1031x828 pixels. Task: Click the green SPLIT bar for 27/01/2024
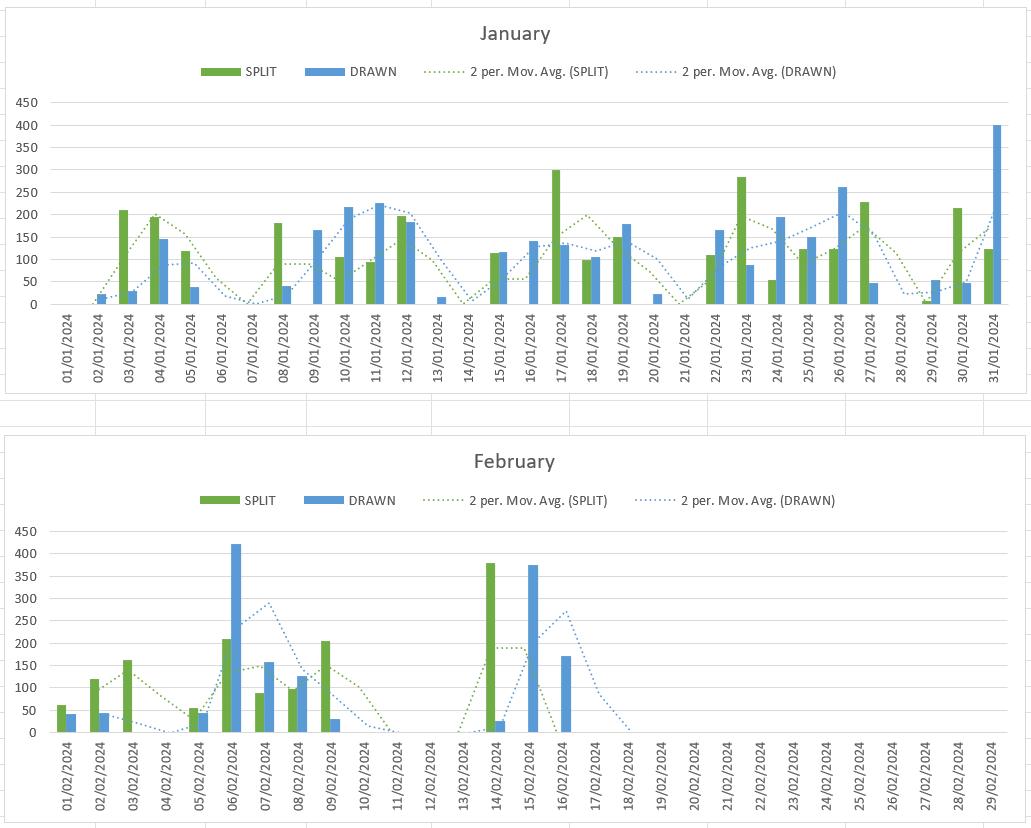tap(865, 253)
